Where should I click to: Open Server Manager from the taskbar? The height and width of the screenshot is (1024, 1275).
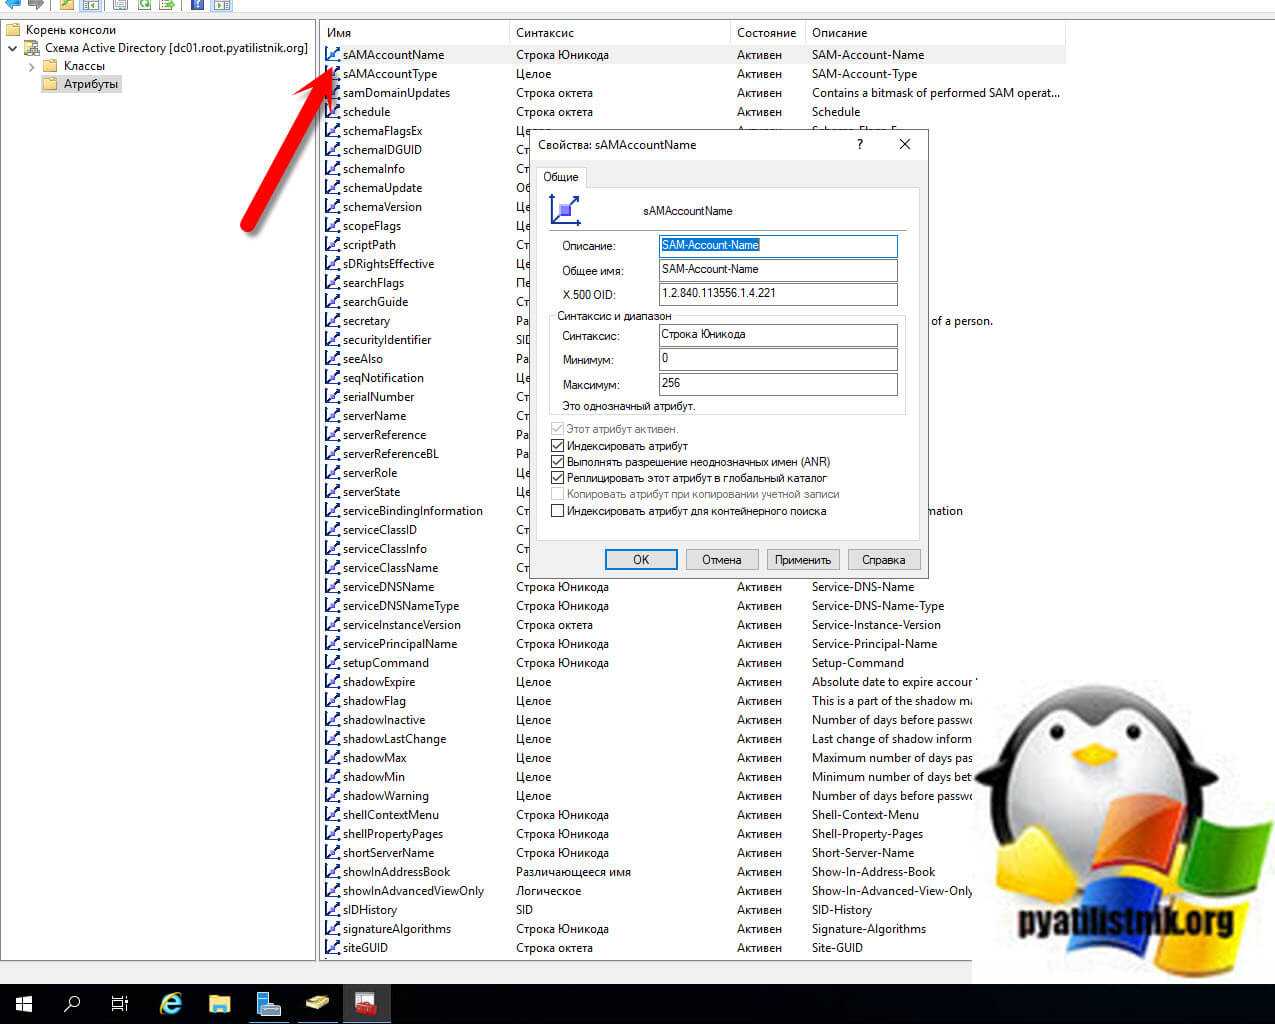tap(268, 1003)
